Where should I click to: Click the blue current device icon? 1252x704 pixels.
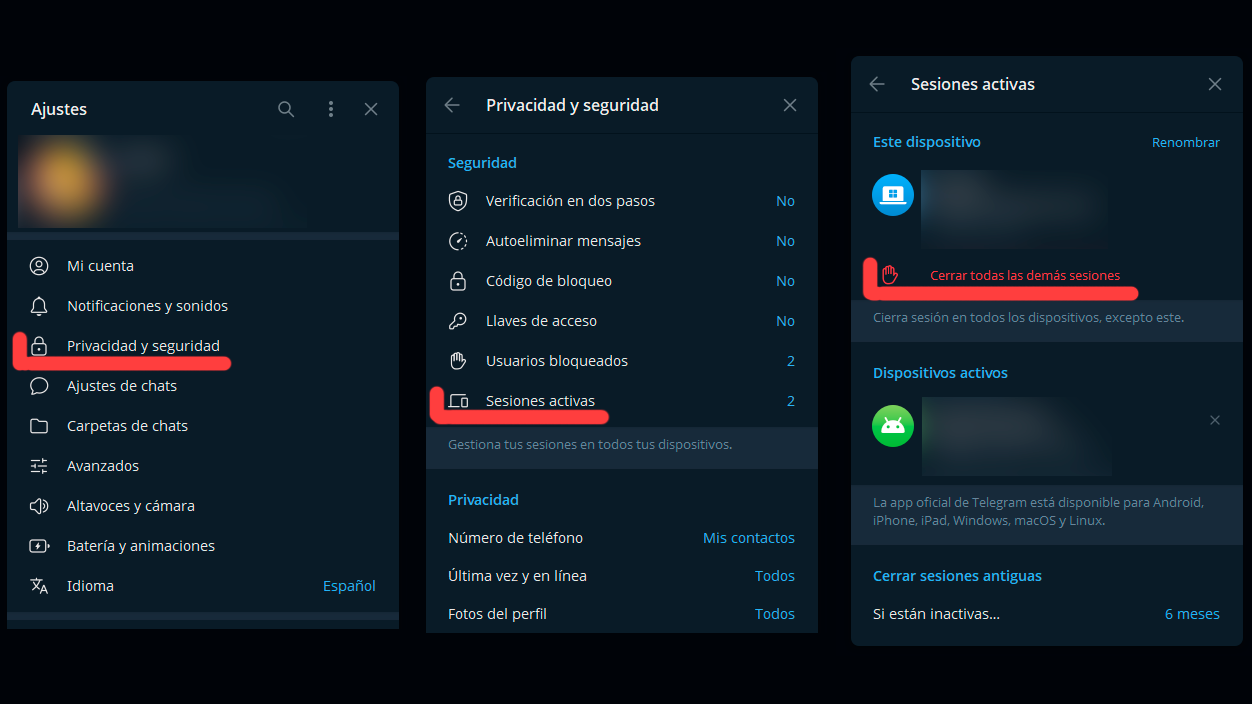pos(891,194)
